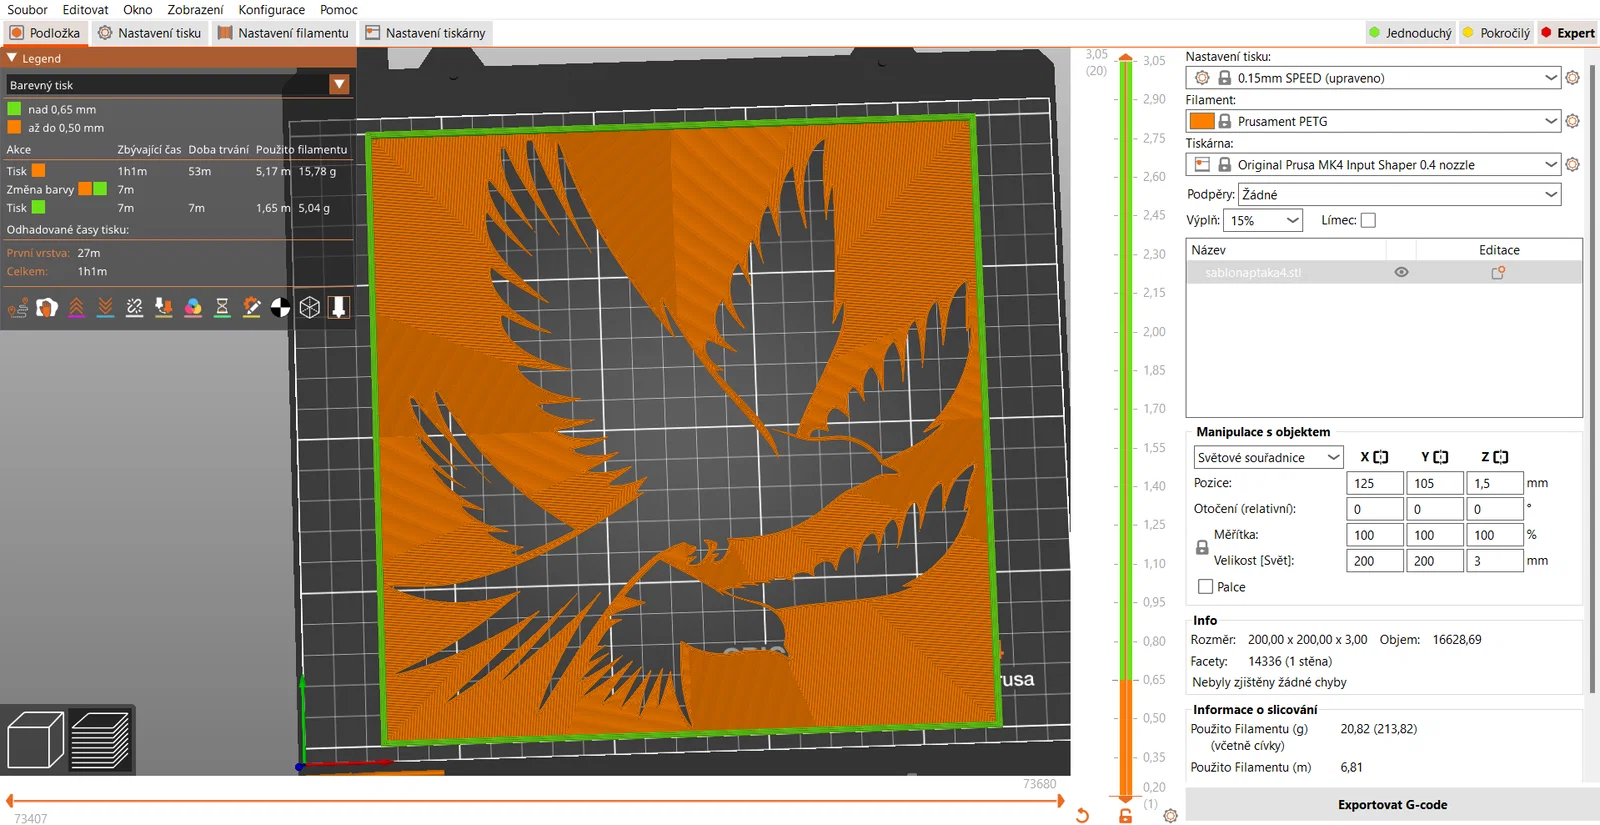
Task: Toggle color changes visibility icon
Action: [x=193, y=308]
